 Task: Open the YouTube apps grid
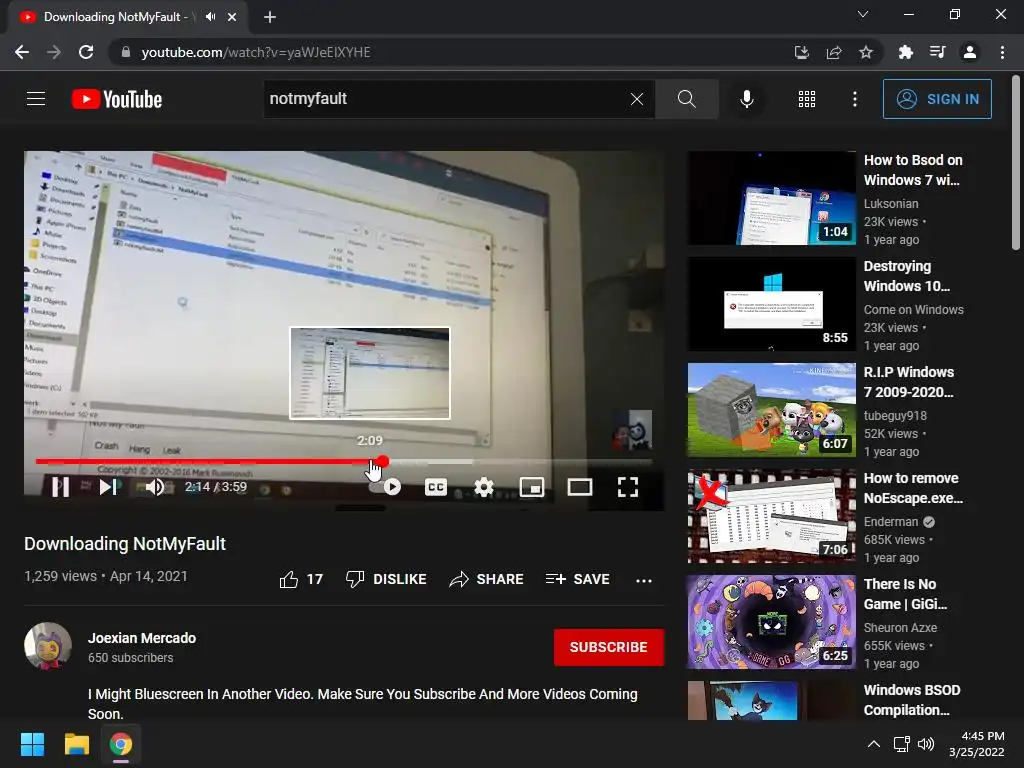coord(807,99)
